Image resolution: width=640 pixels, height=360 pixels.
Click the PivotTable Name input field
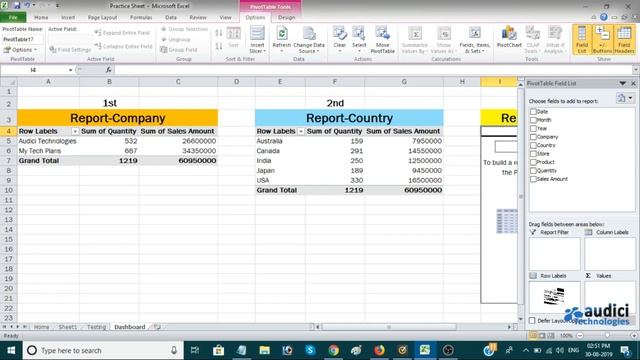click(22, 40)
